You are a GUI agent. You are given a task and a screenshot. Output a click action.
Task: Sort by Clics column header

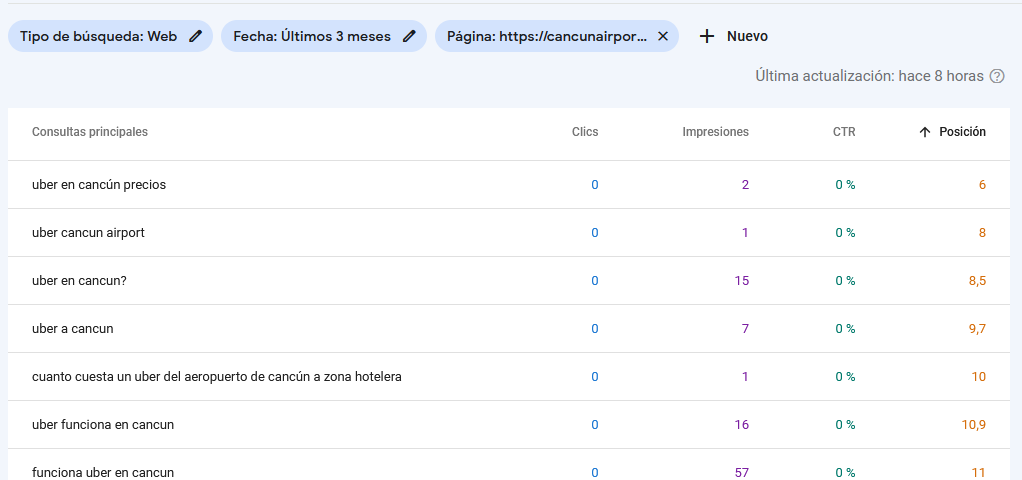click(x=585, y=132)
